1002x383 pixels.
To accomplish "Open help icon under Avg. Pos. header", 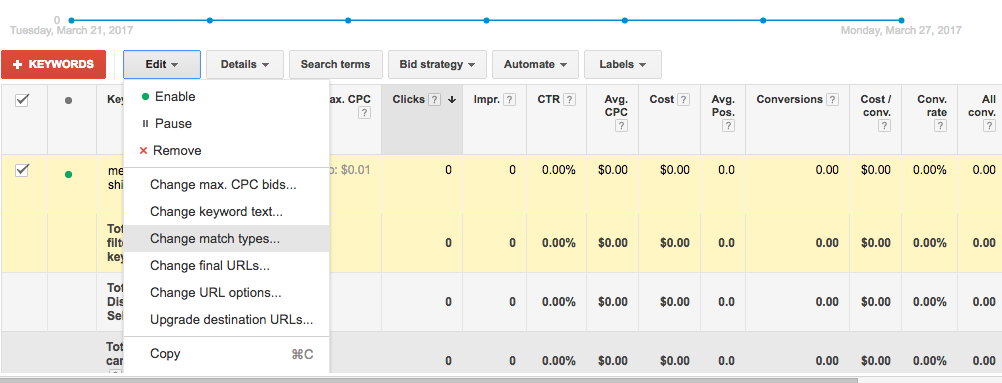I will pos(728,126).
